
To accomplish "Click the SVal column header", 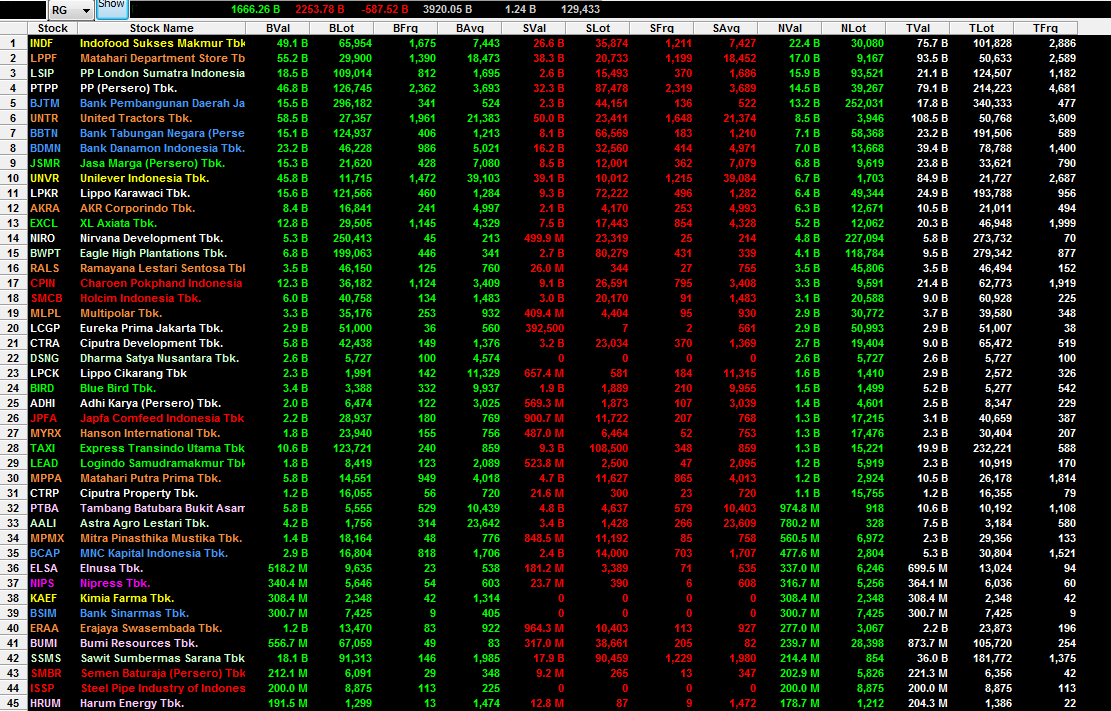I will coord(534,28).
